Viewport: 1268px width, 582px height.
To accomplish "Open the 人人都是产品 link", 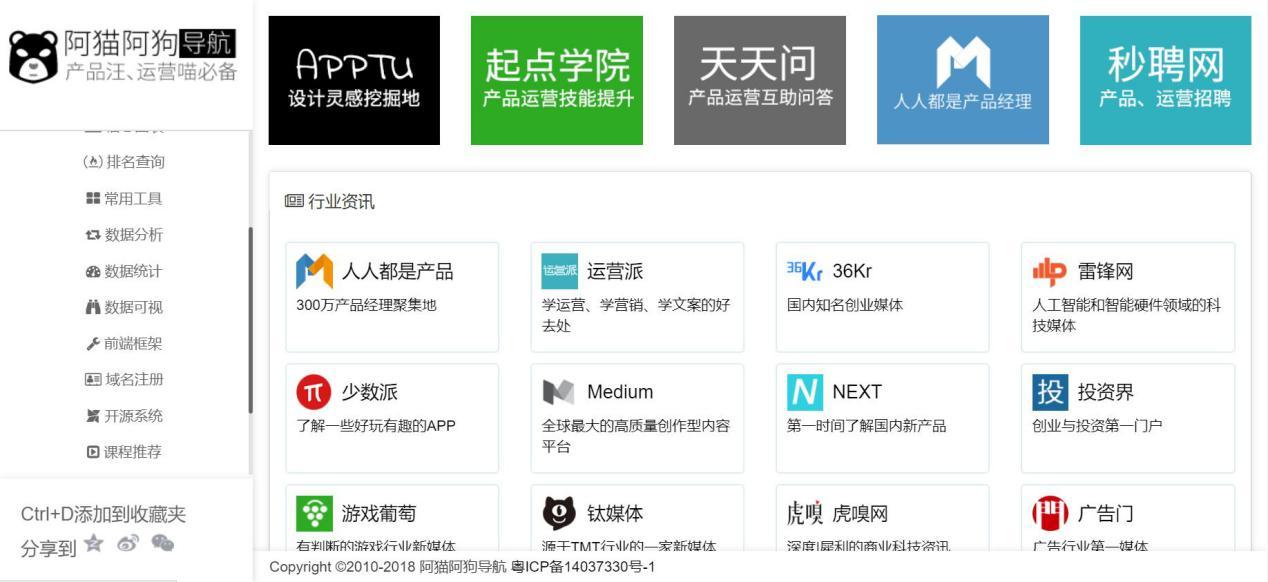I will pos(397,272).
